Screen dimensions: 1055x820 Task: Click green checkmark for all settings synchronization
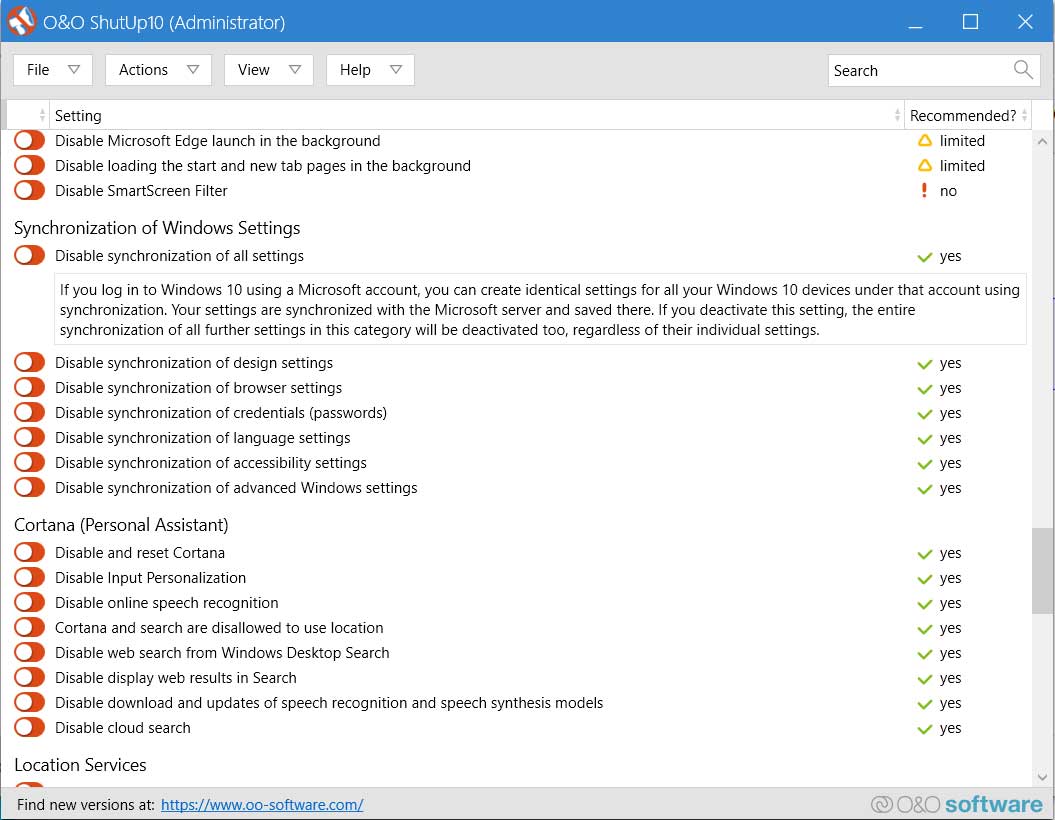click(x=925, y=256)
